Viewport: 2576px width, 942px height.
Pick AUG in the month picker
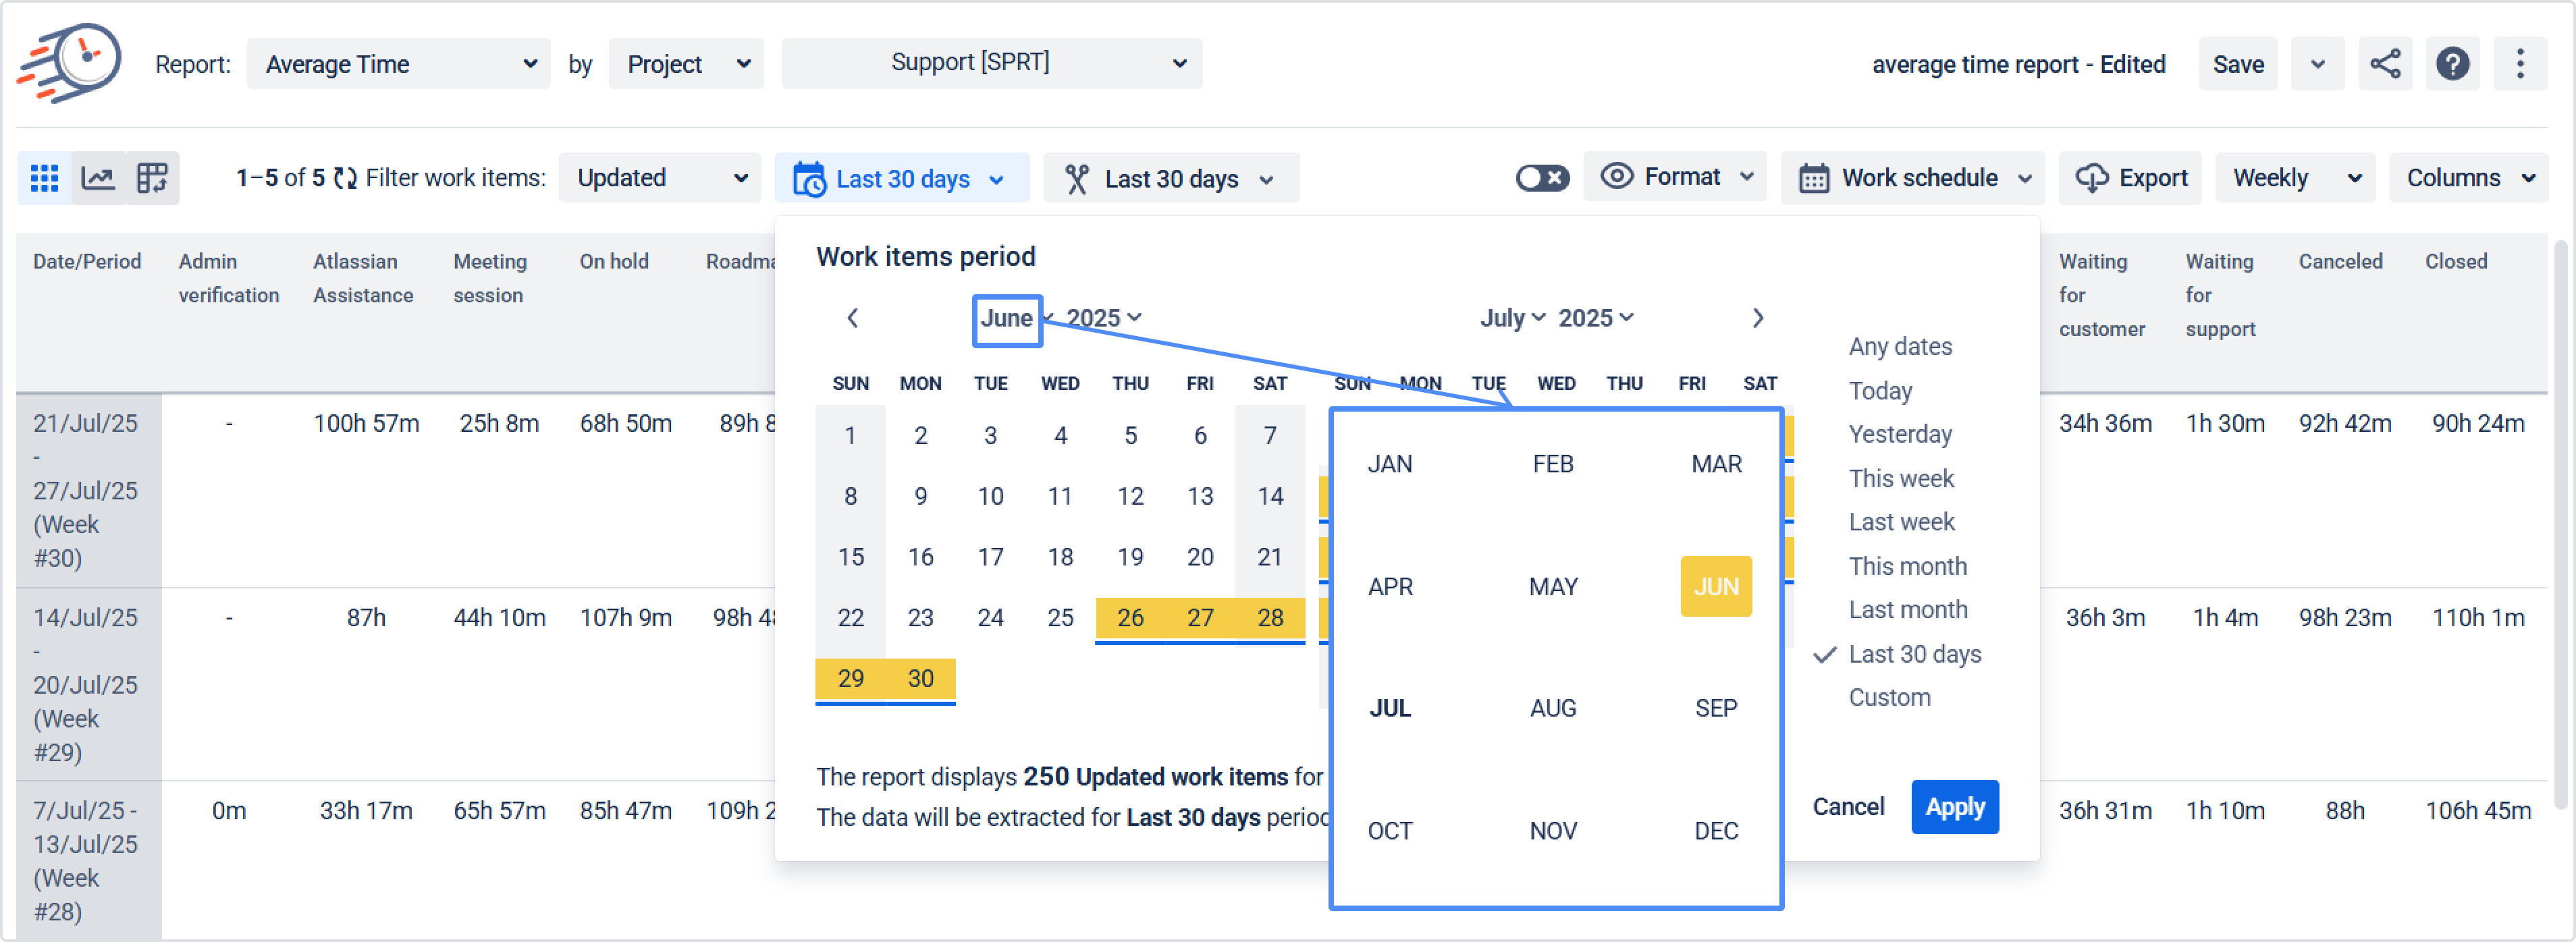[1552, 709]
